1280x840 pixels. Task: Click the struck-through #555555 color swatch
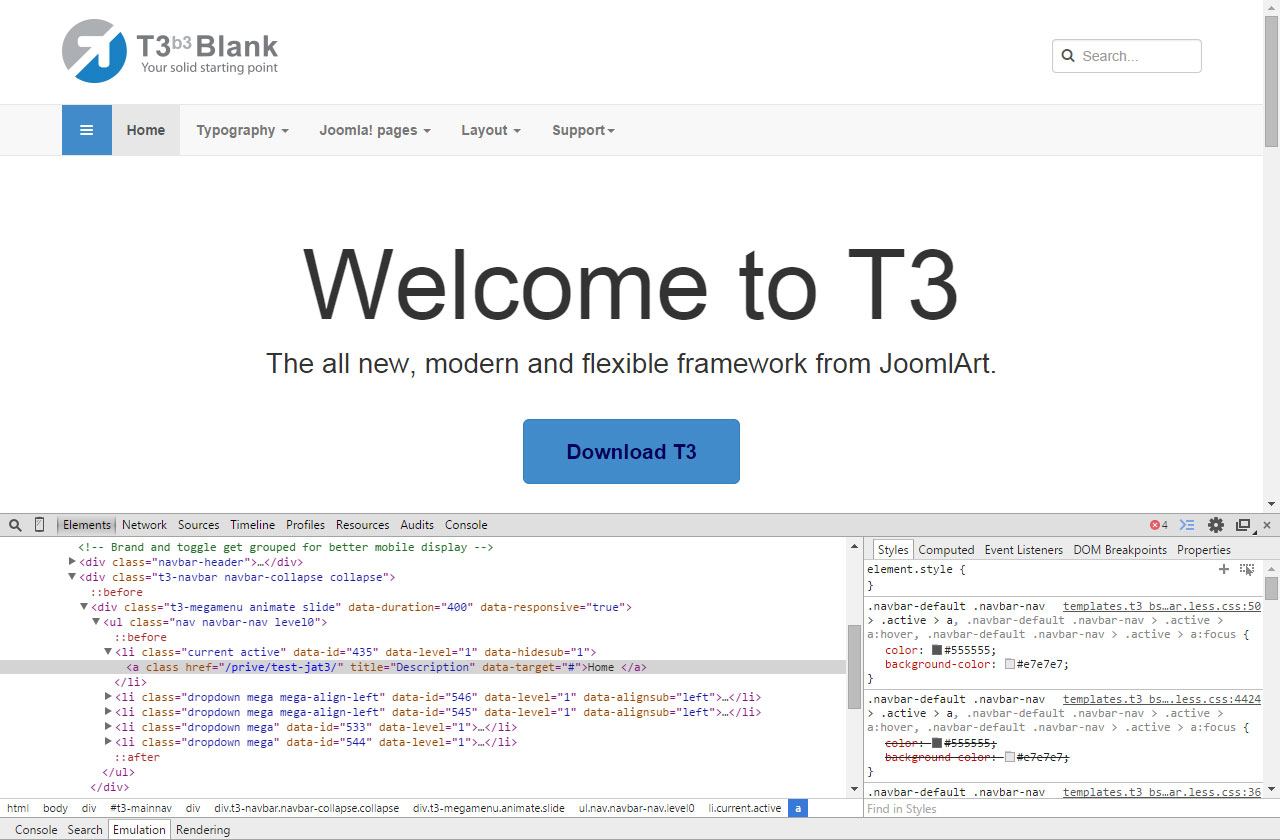937,743
